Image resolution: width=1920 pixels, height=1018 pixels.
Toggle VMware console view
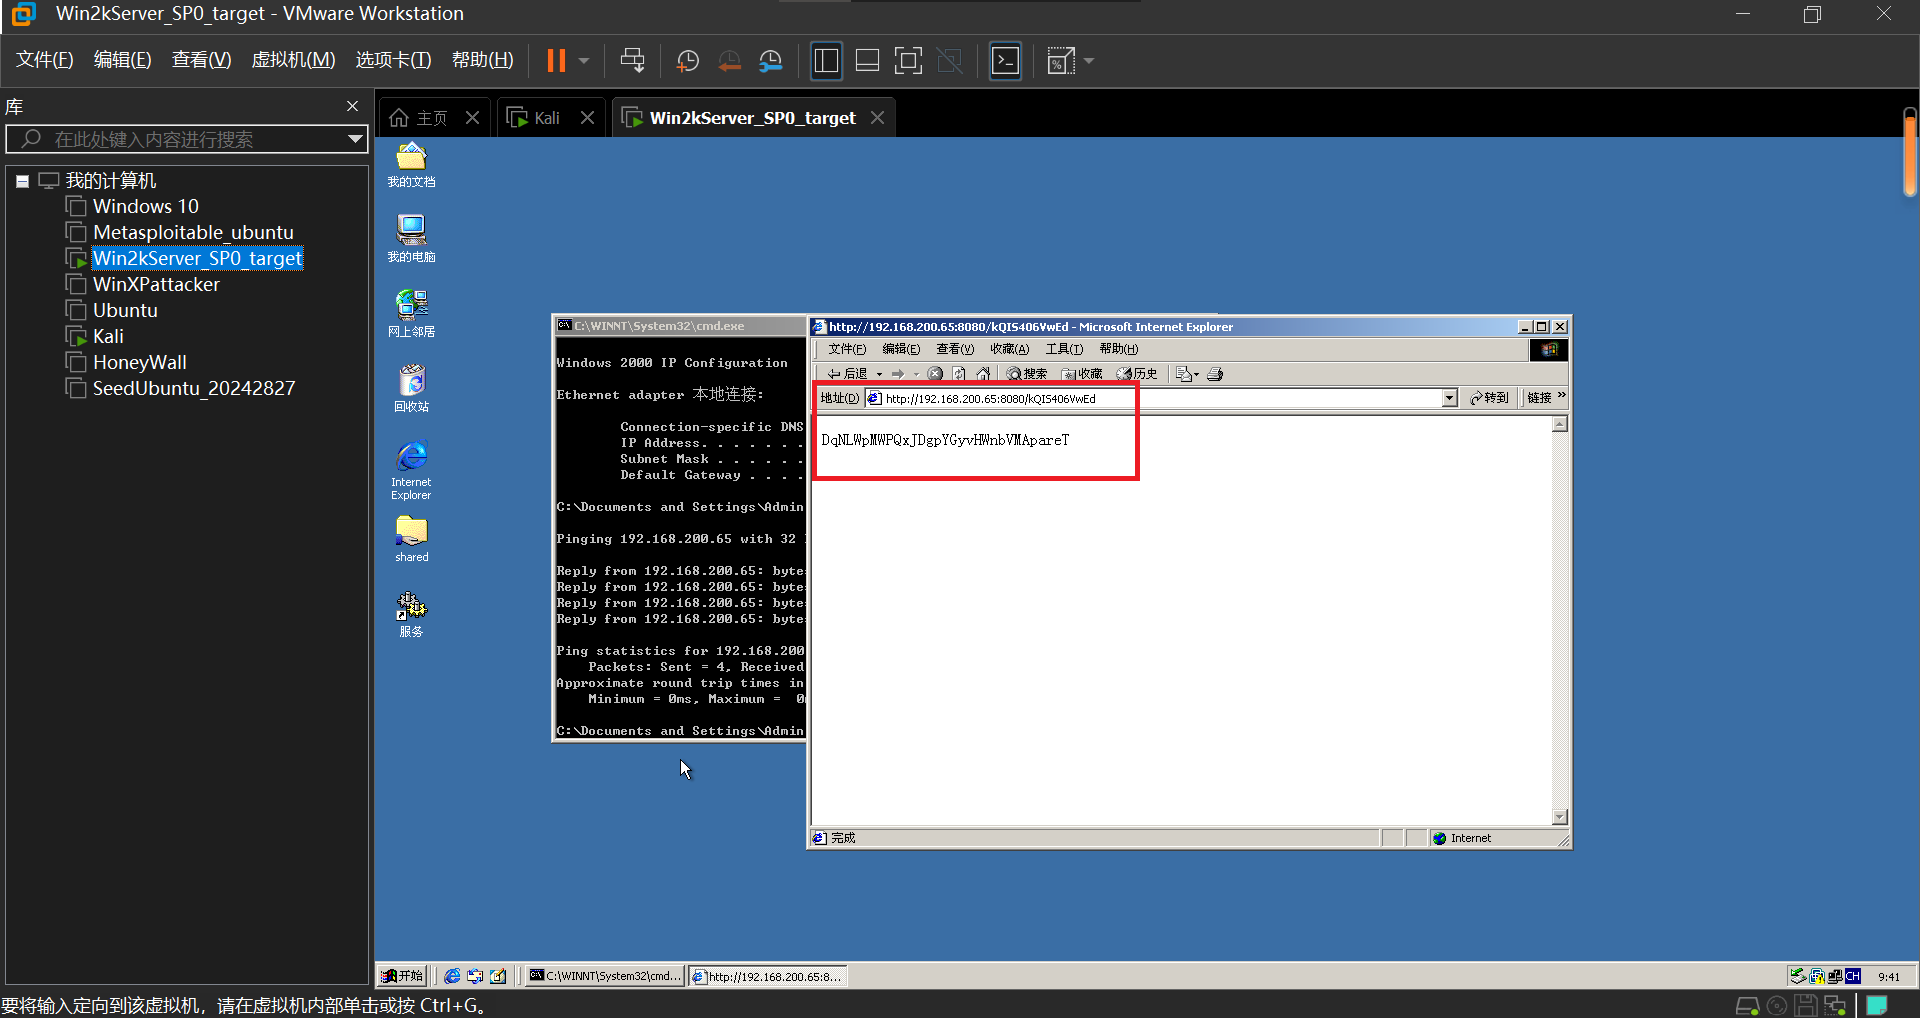pos(1005,61)
